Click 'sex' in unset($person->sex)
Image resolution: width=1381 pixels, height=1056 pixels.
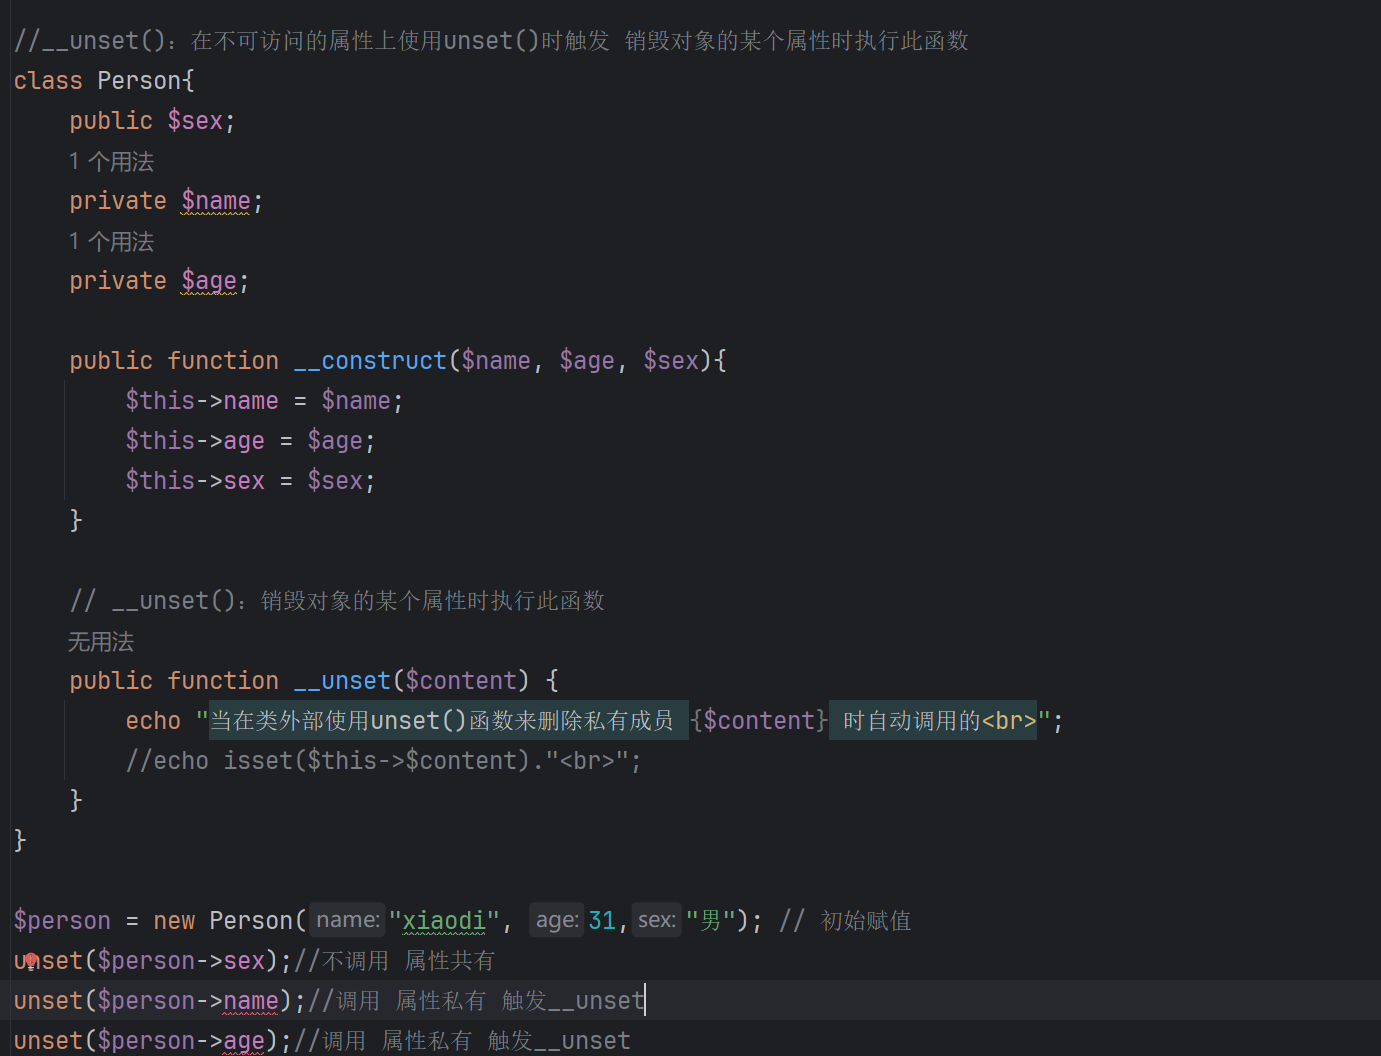point(244,961)
